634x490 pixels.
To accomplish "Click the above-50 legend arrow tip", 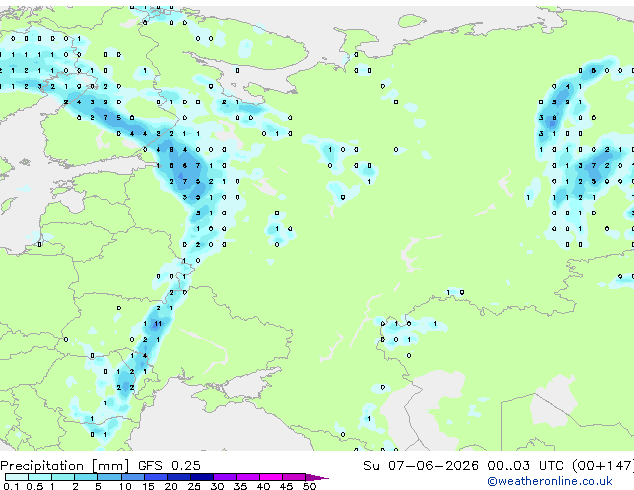I will (x=317, y=477).
